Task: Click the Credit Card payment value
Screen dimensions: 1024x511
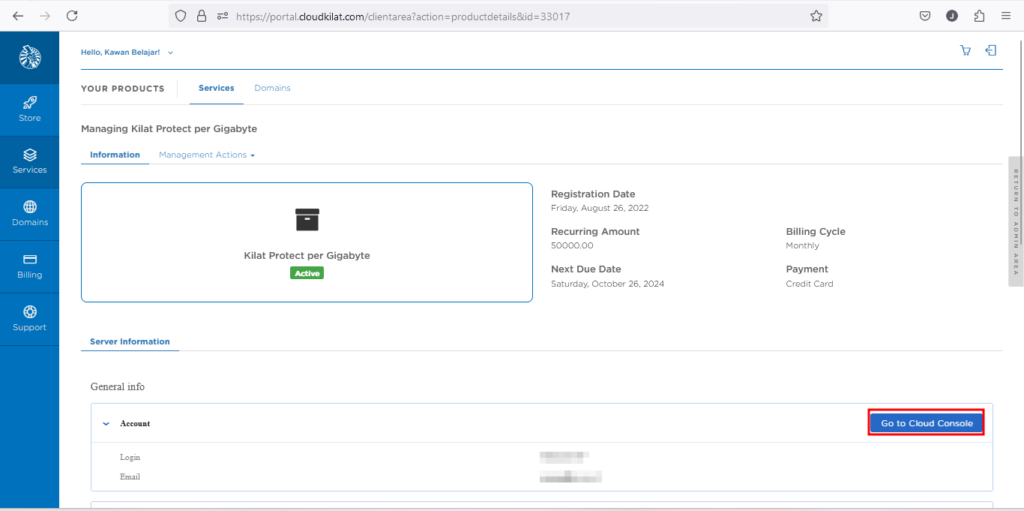Action: 810,284
